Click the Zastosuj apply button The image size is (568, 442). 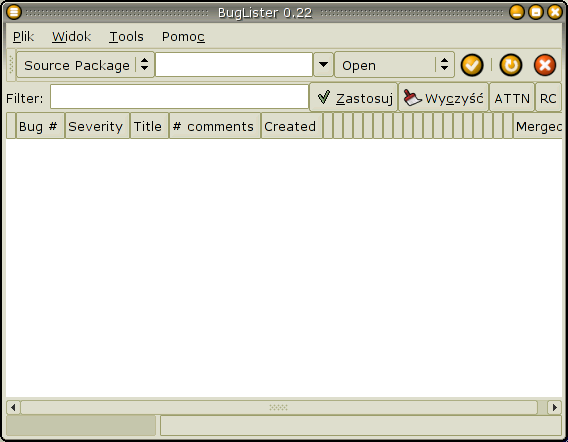pyautogui.click(x=354, y=98)
